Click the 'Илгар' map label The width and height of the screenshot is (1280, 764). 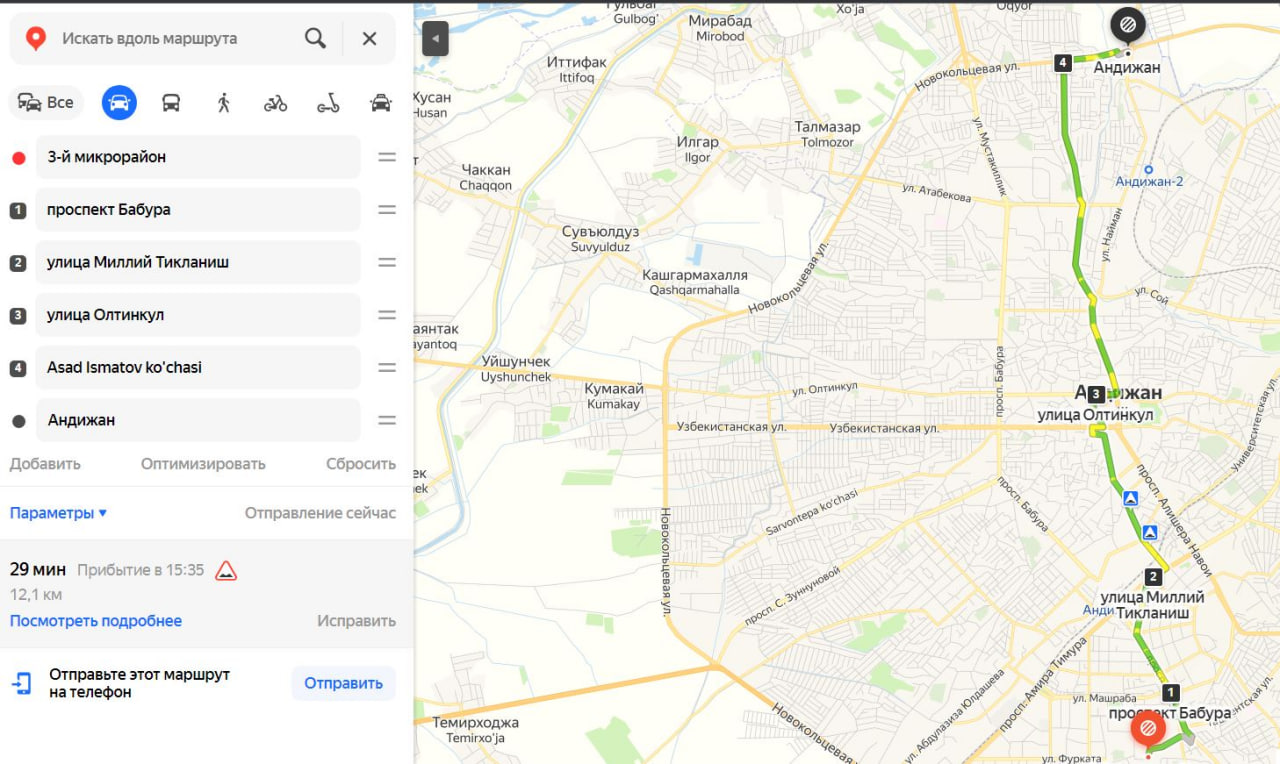[x=697, y=142]
